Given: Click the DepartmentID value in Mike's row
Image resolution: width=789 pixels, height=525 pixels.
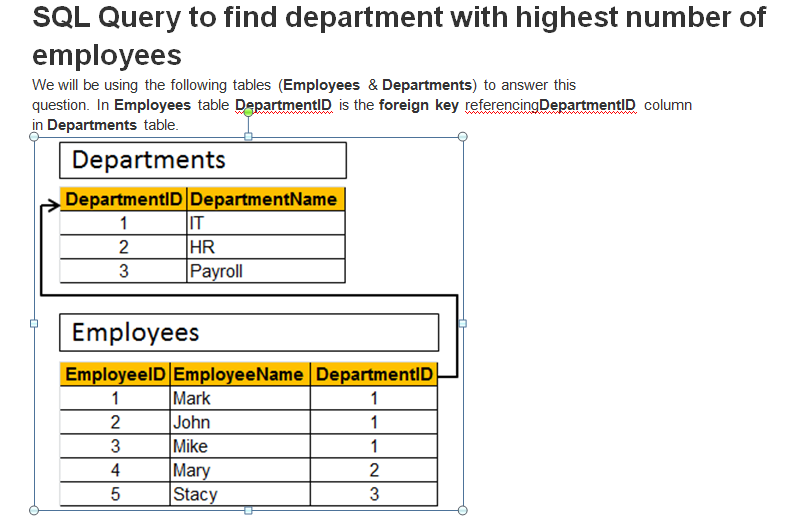Looking at the screenshot, I should point(374,446).
